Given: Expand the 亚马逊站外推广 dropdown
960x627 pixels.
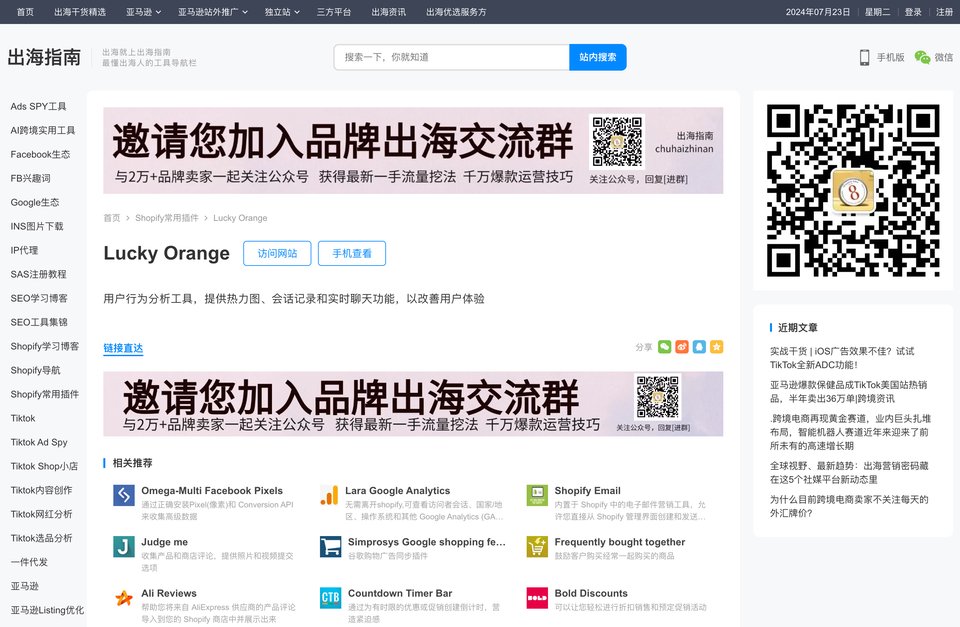Looking at the screenshot, I should click(213, 12).
